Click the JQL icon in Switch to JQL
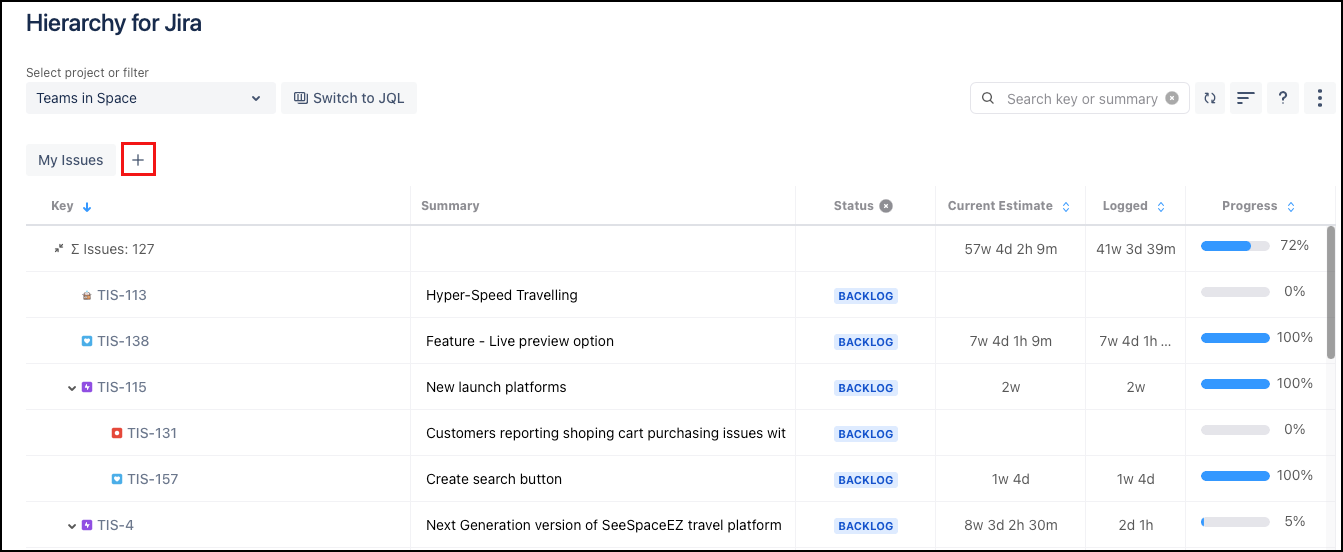The width and height of the screenshot is (1343, 552). [x=301, y=98]
